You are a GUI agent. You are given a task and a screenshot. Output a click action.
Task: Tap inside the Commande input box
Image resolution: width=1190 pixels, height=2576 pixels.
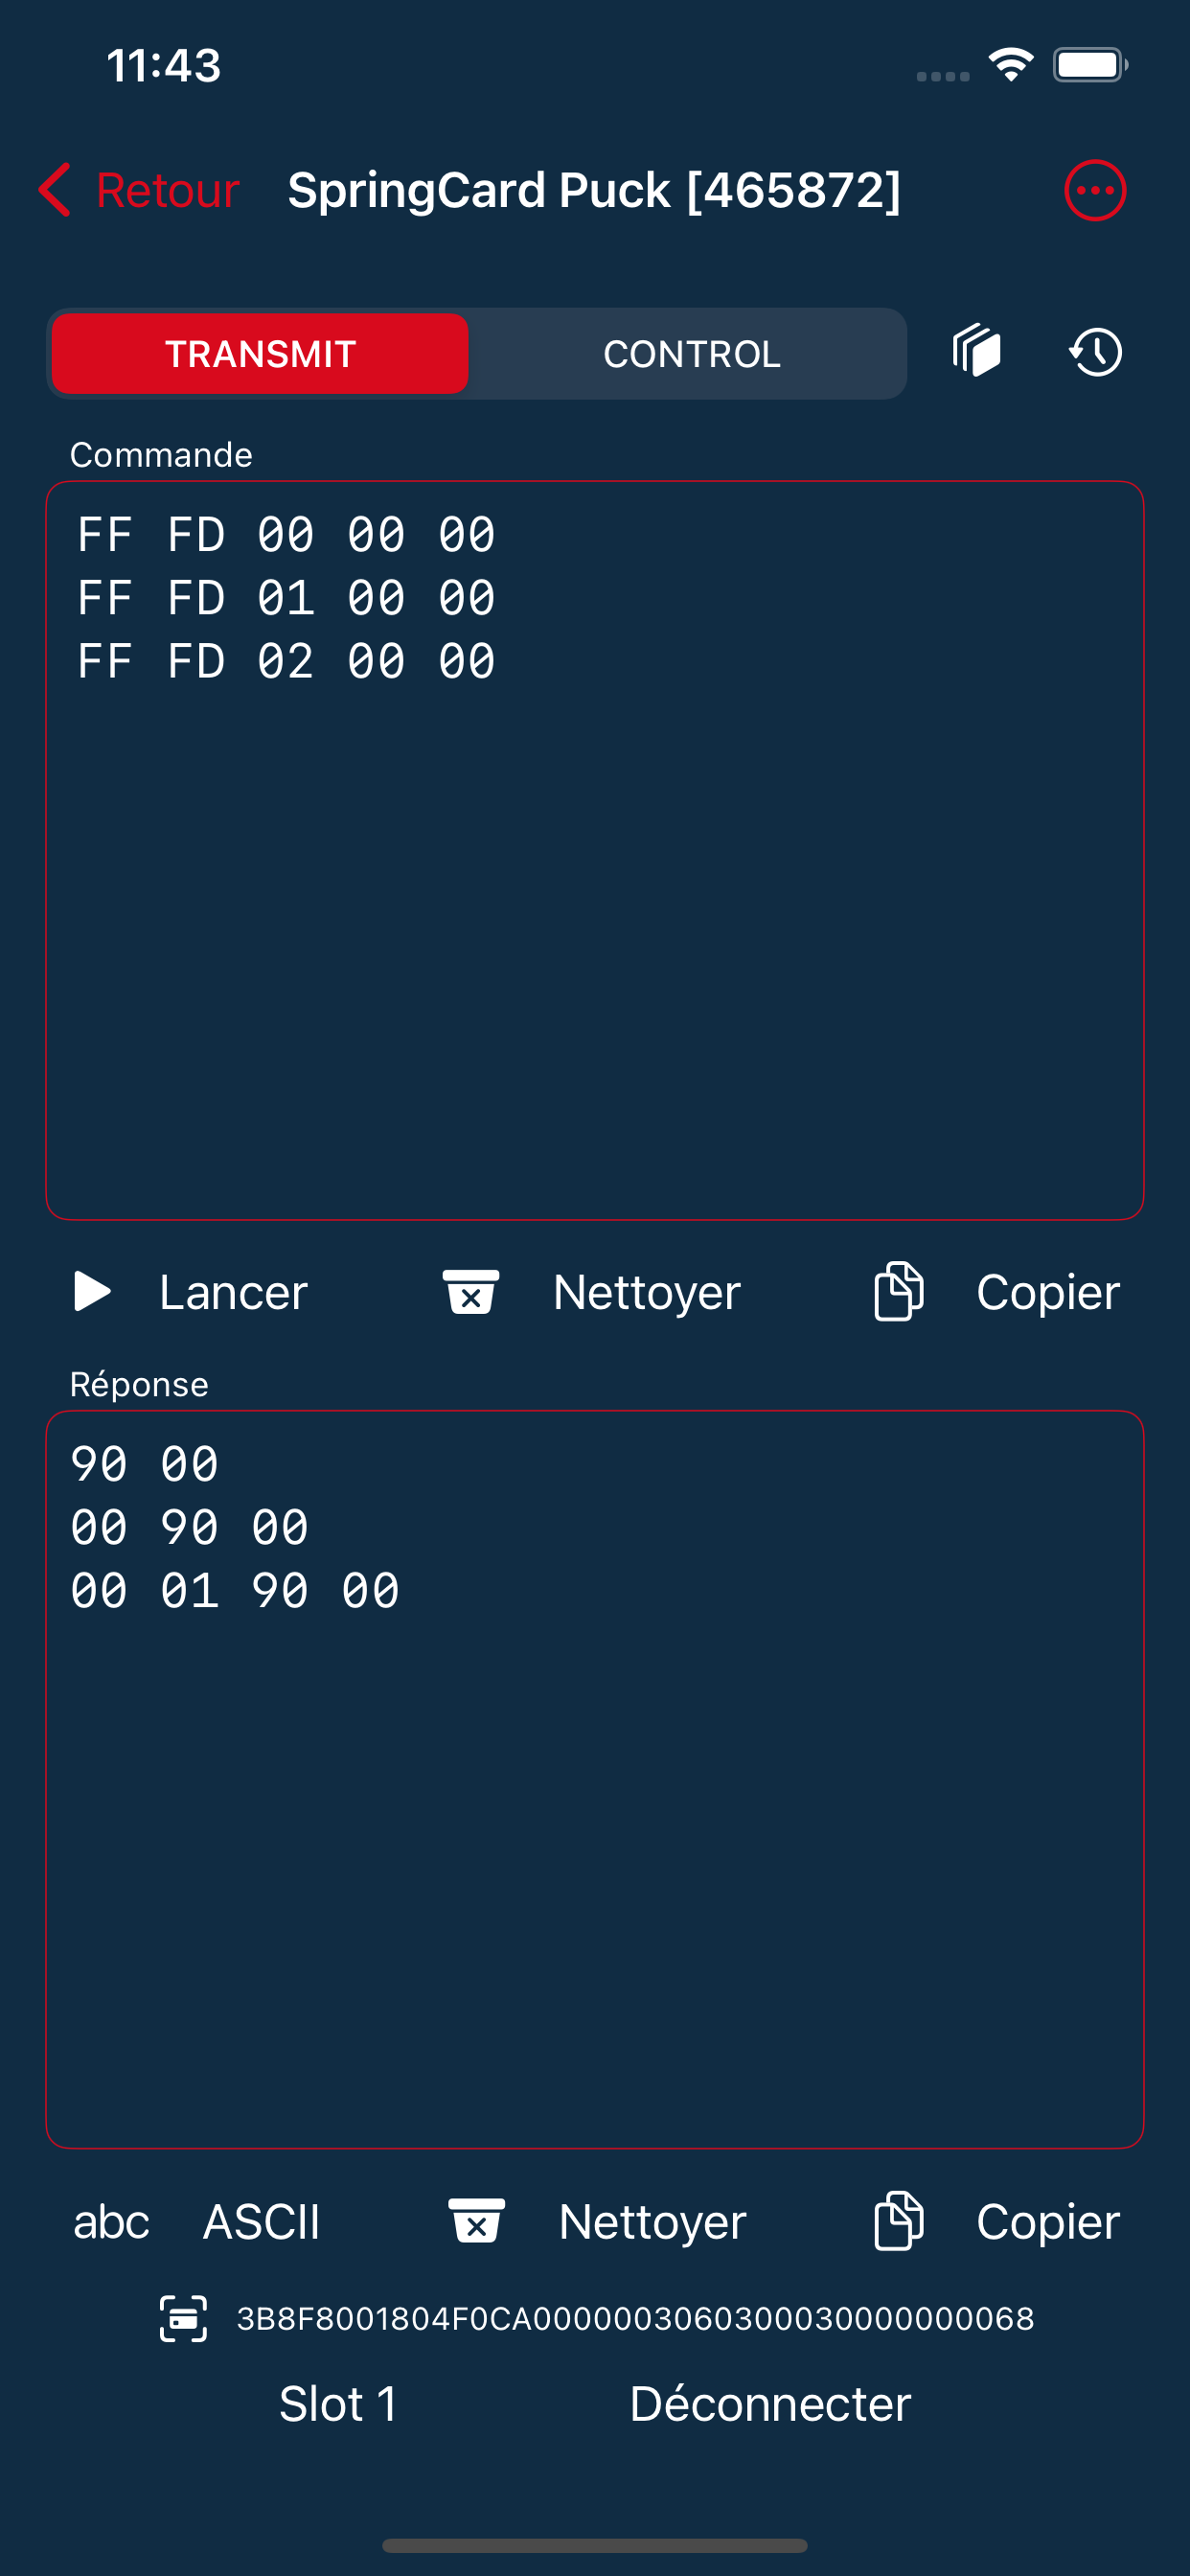[595, 850]
